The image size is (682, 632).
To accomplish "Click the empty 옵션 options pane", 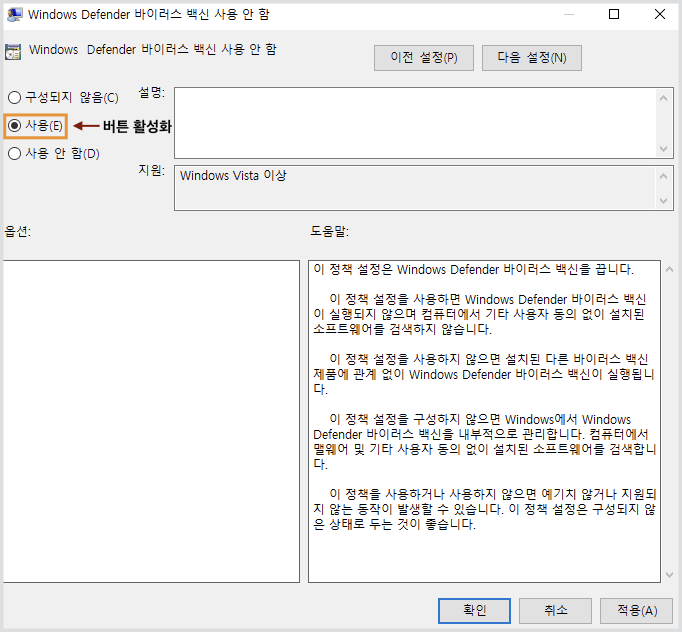I will (x=151, y=421).
